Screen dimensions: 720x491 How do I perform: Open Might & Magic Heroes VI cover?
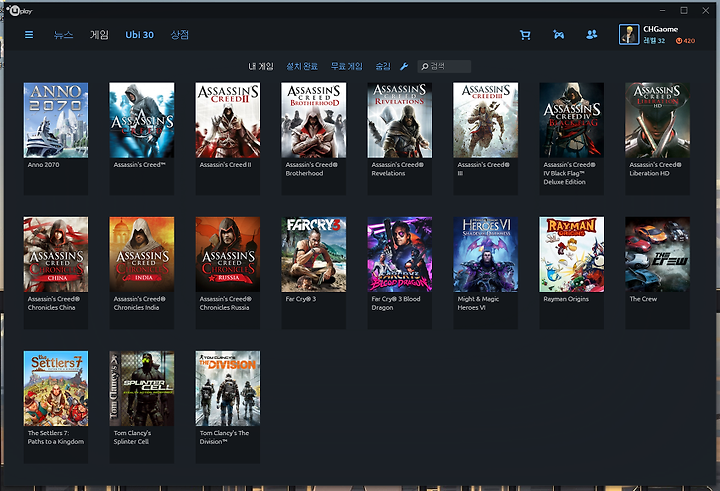[x=485, y=254]
